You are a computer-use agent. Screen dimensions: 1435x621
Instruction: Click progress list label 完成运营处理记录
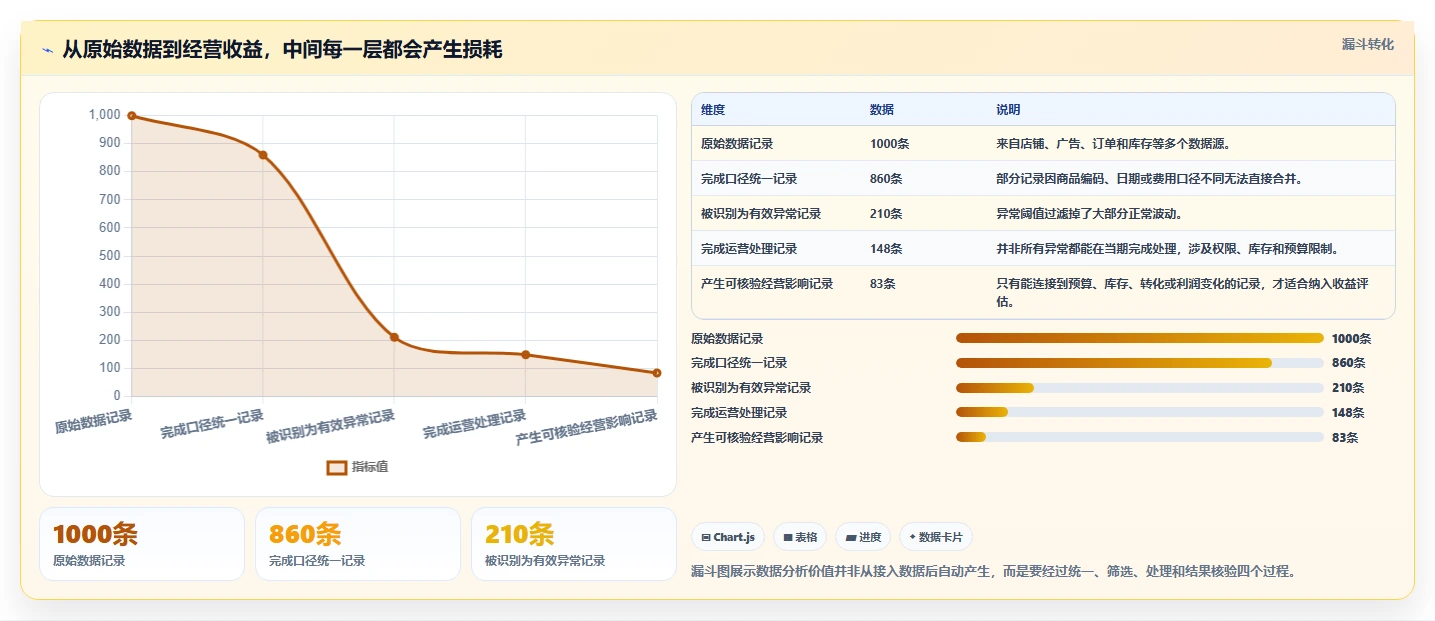coord(739,412)
